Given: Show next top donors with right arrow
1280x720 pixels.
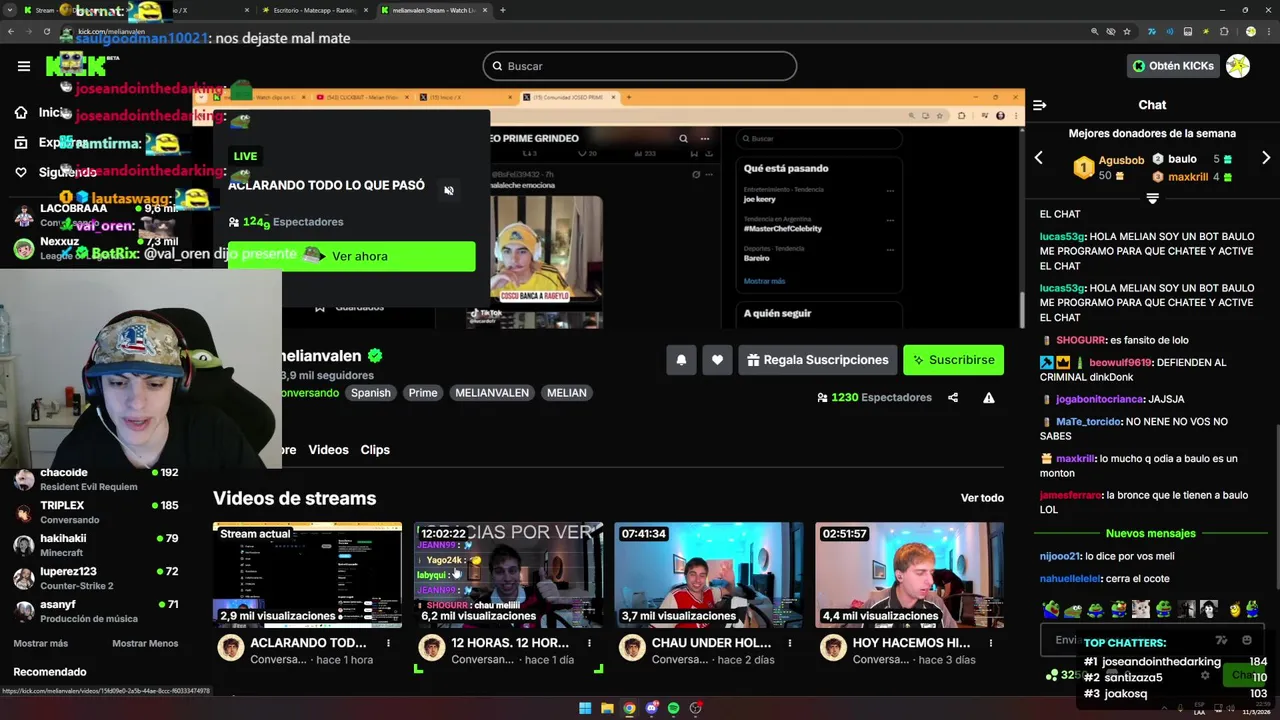Looking at the screenshot, I should point(1266,158).
